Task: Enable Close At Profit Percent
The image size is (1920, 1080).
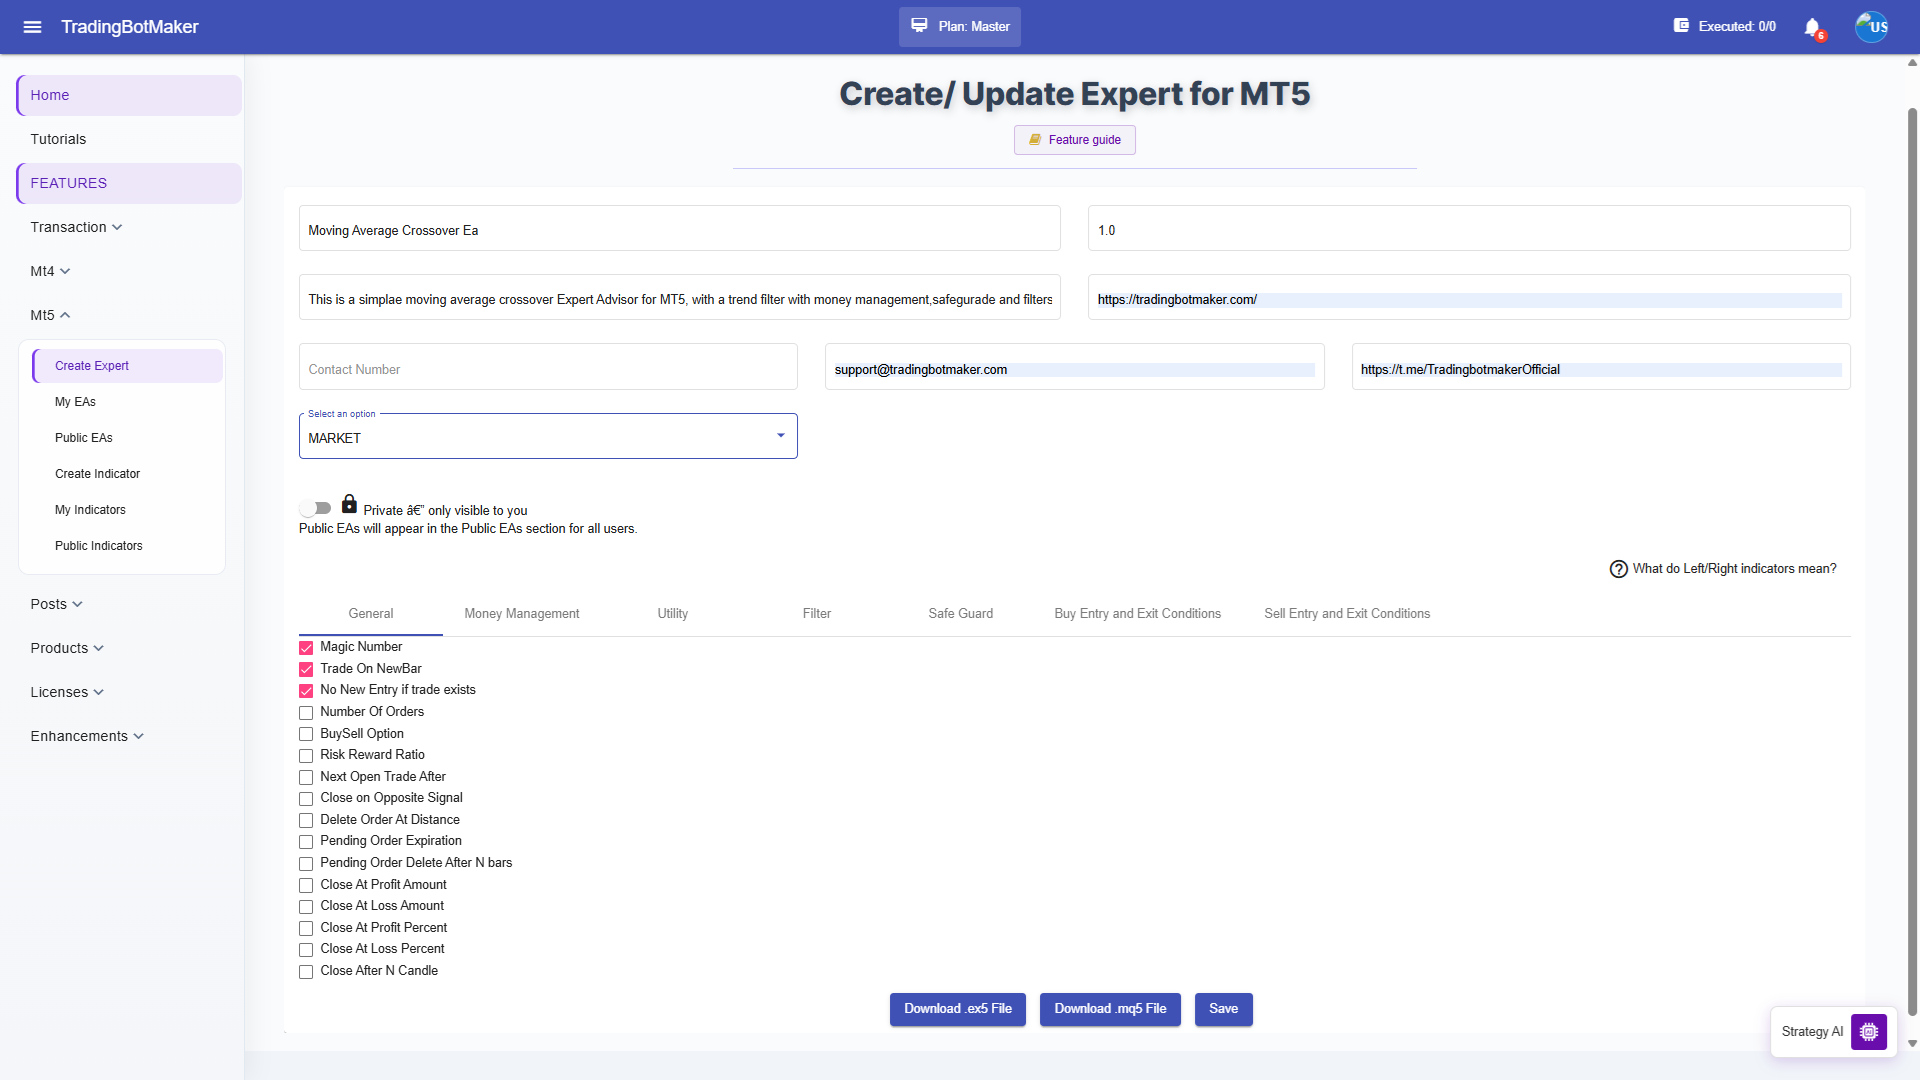Action: click(x=306, y=928)
